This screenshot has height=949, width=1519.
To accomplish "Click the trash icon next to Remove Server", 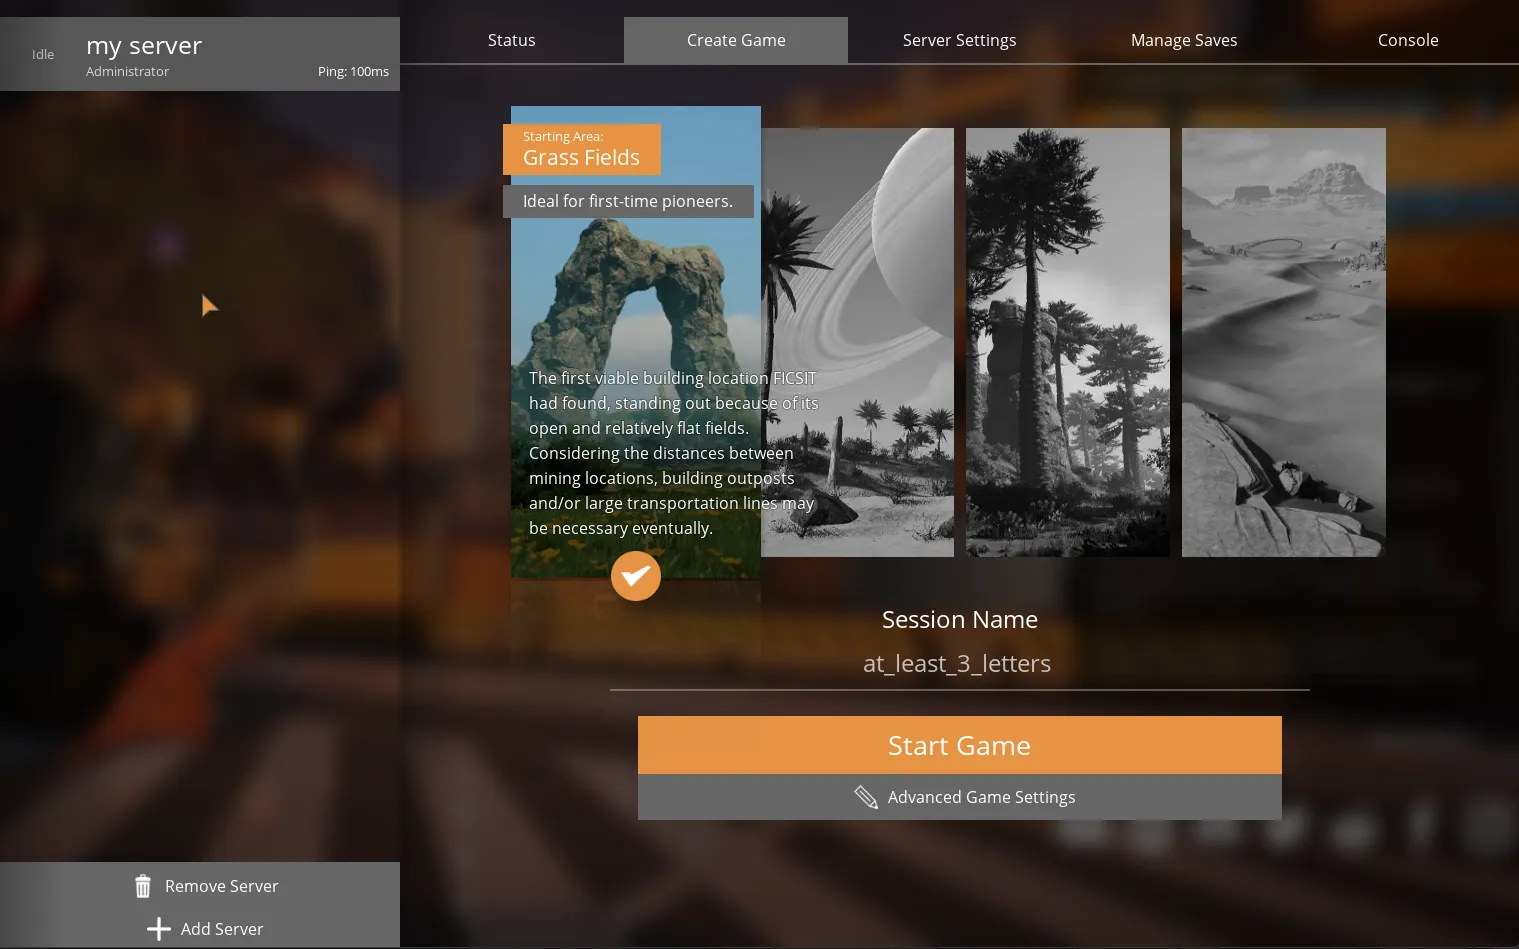I will [142, 886].
